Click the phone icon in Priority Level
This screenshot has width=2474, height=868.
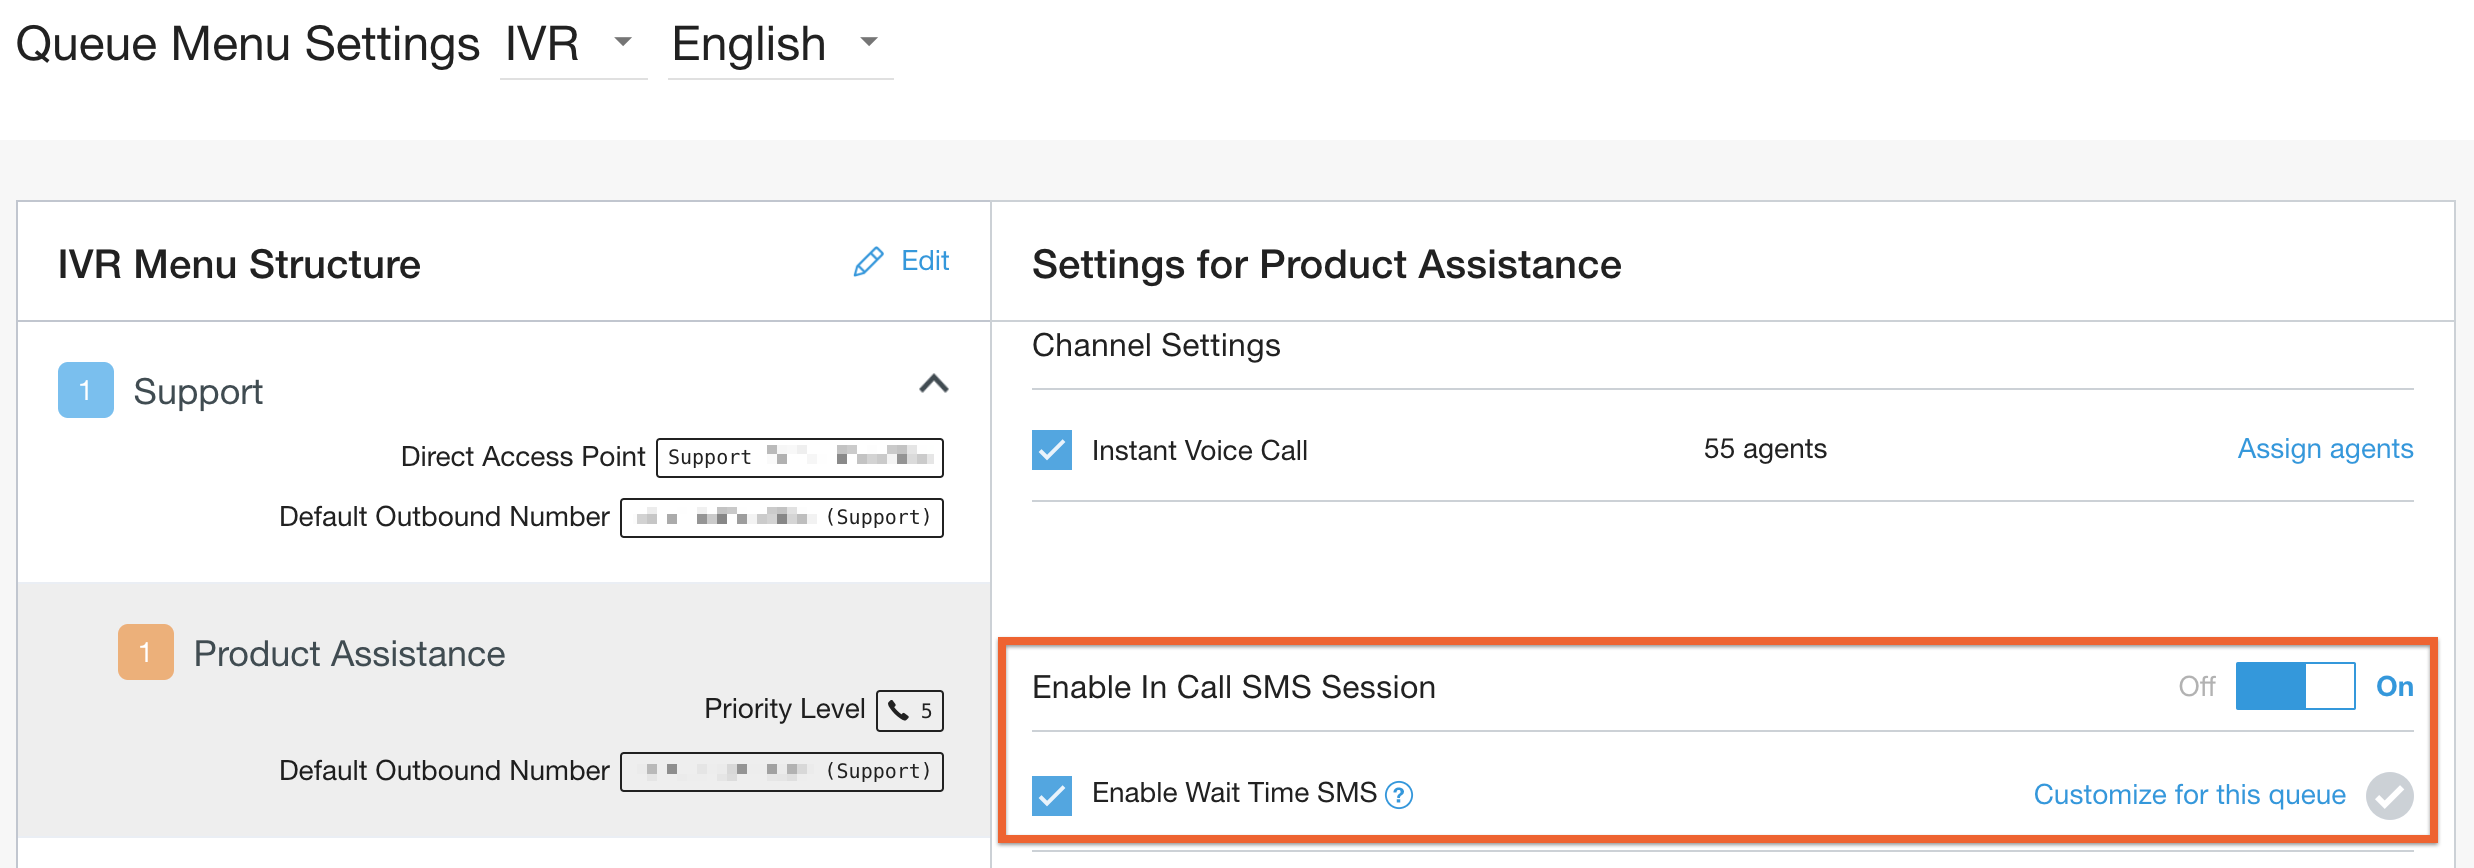899,711
